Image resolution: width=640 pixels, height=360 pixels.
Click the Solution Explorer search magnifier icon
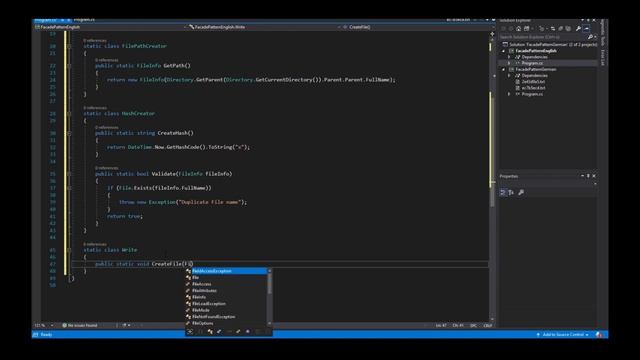tap(590, 37)
